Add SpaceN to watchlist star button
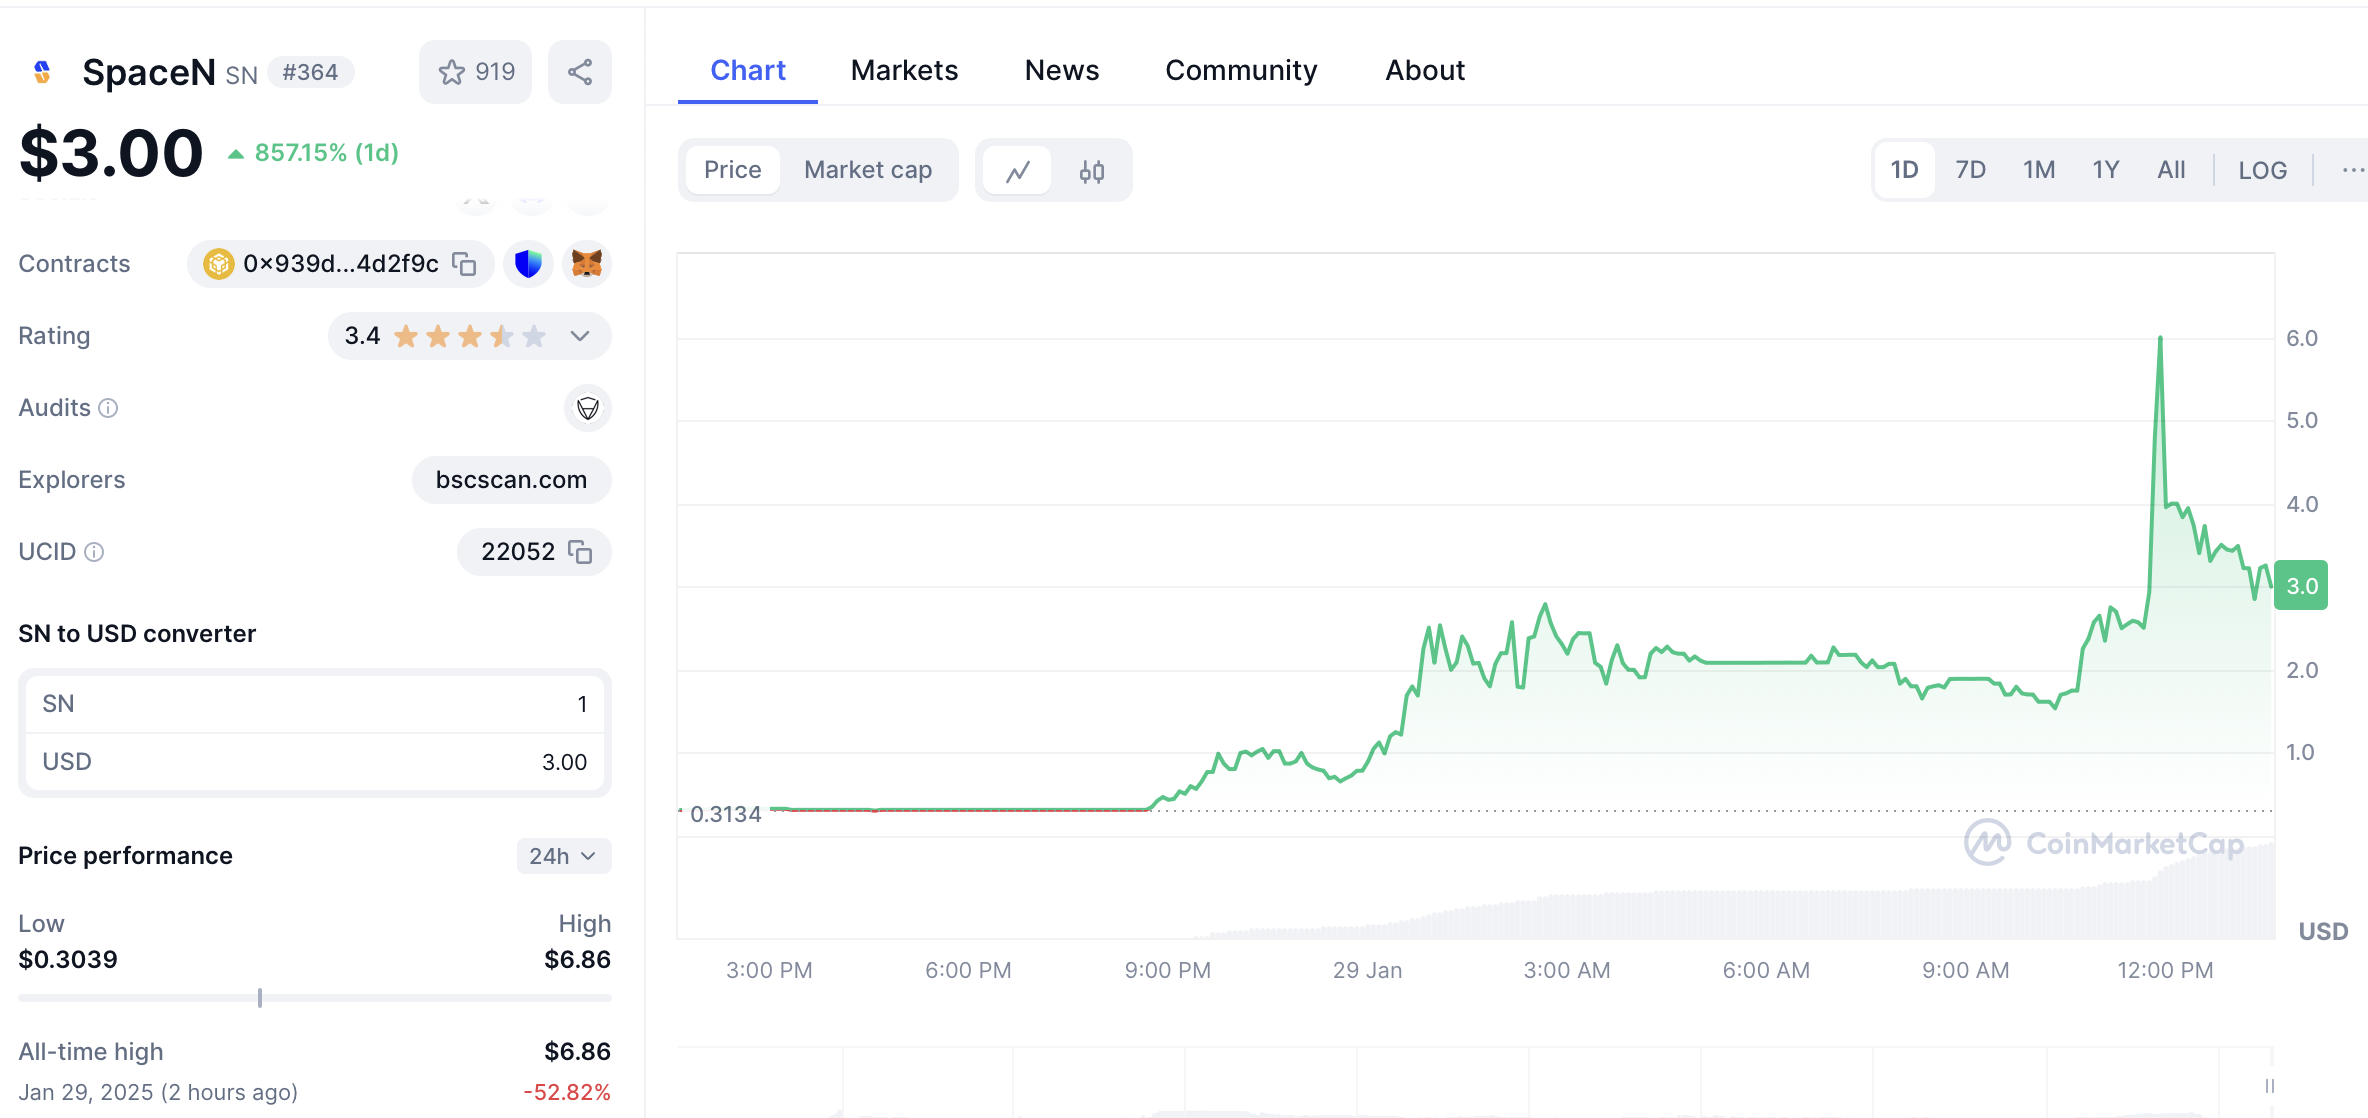This screenshot has height=1118, width=2368. [475, 72]
